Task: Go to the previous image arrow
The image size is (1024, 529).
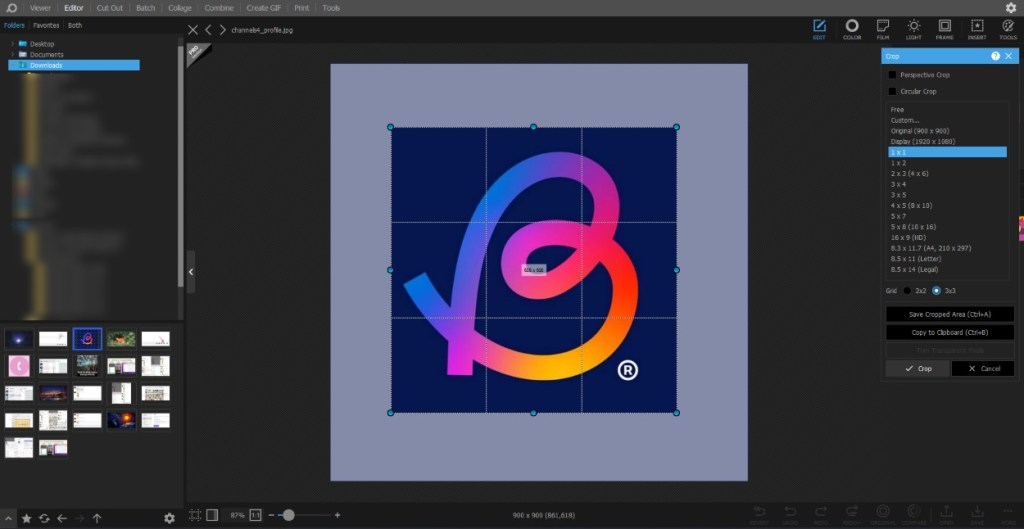Action: click(x=208, y=29)
